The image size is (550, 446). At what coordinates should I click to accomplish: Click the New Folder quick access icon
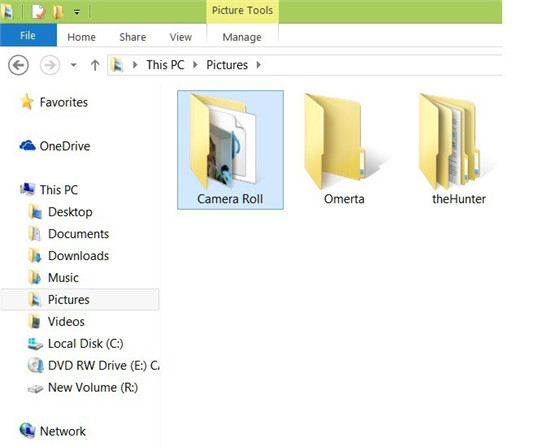tap(58, 12)
